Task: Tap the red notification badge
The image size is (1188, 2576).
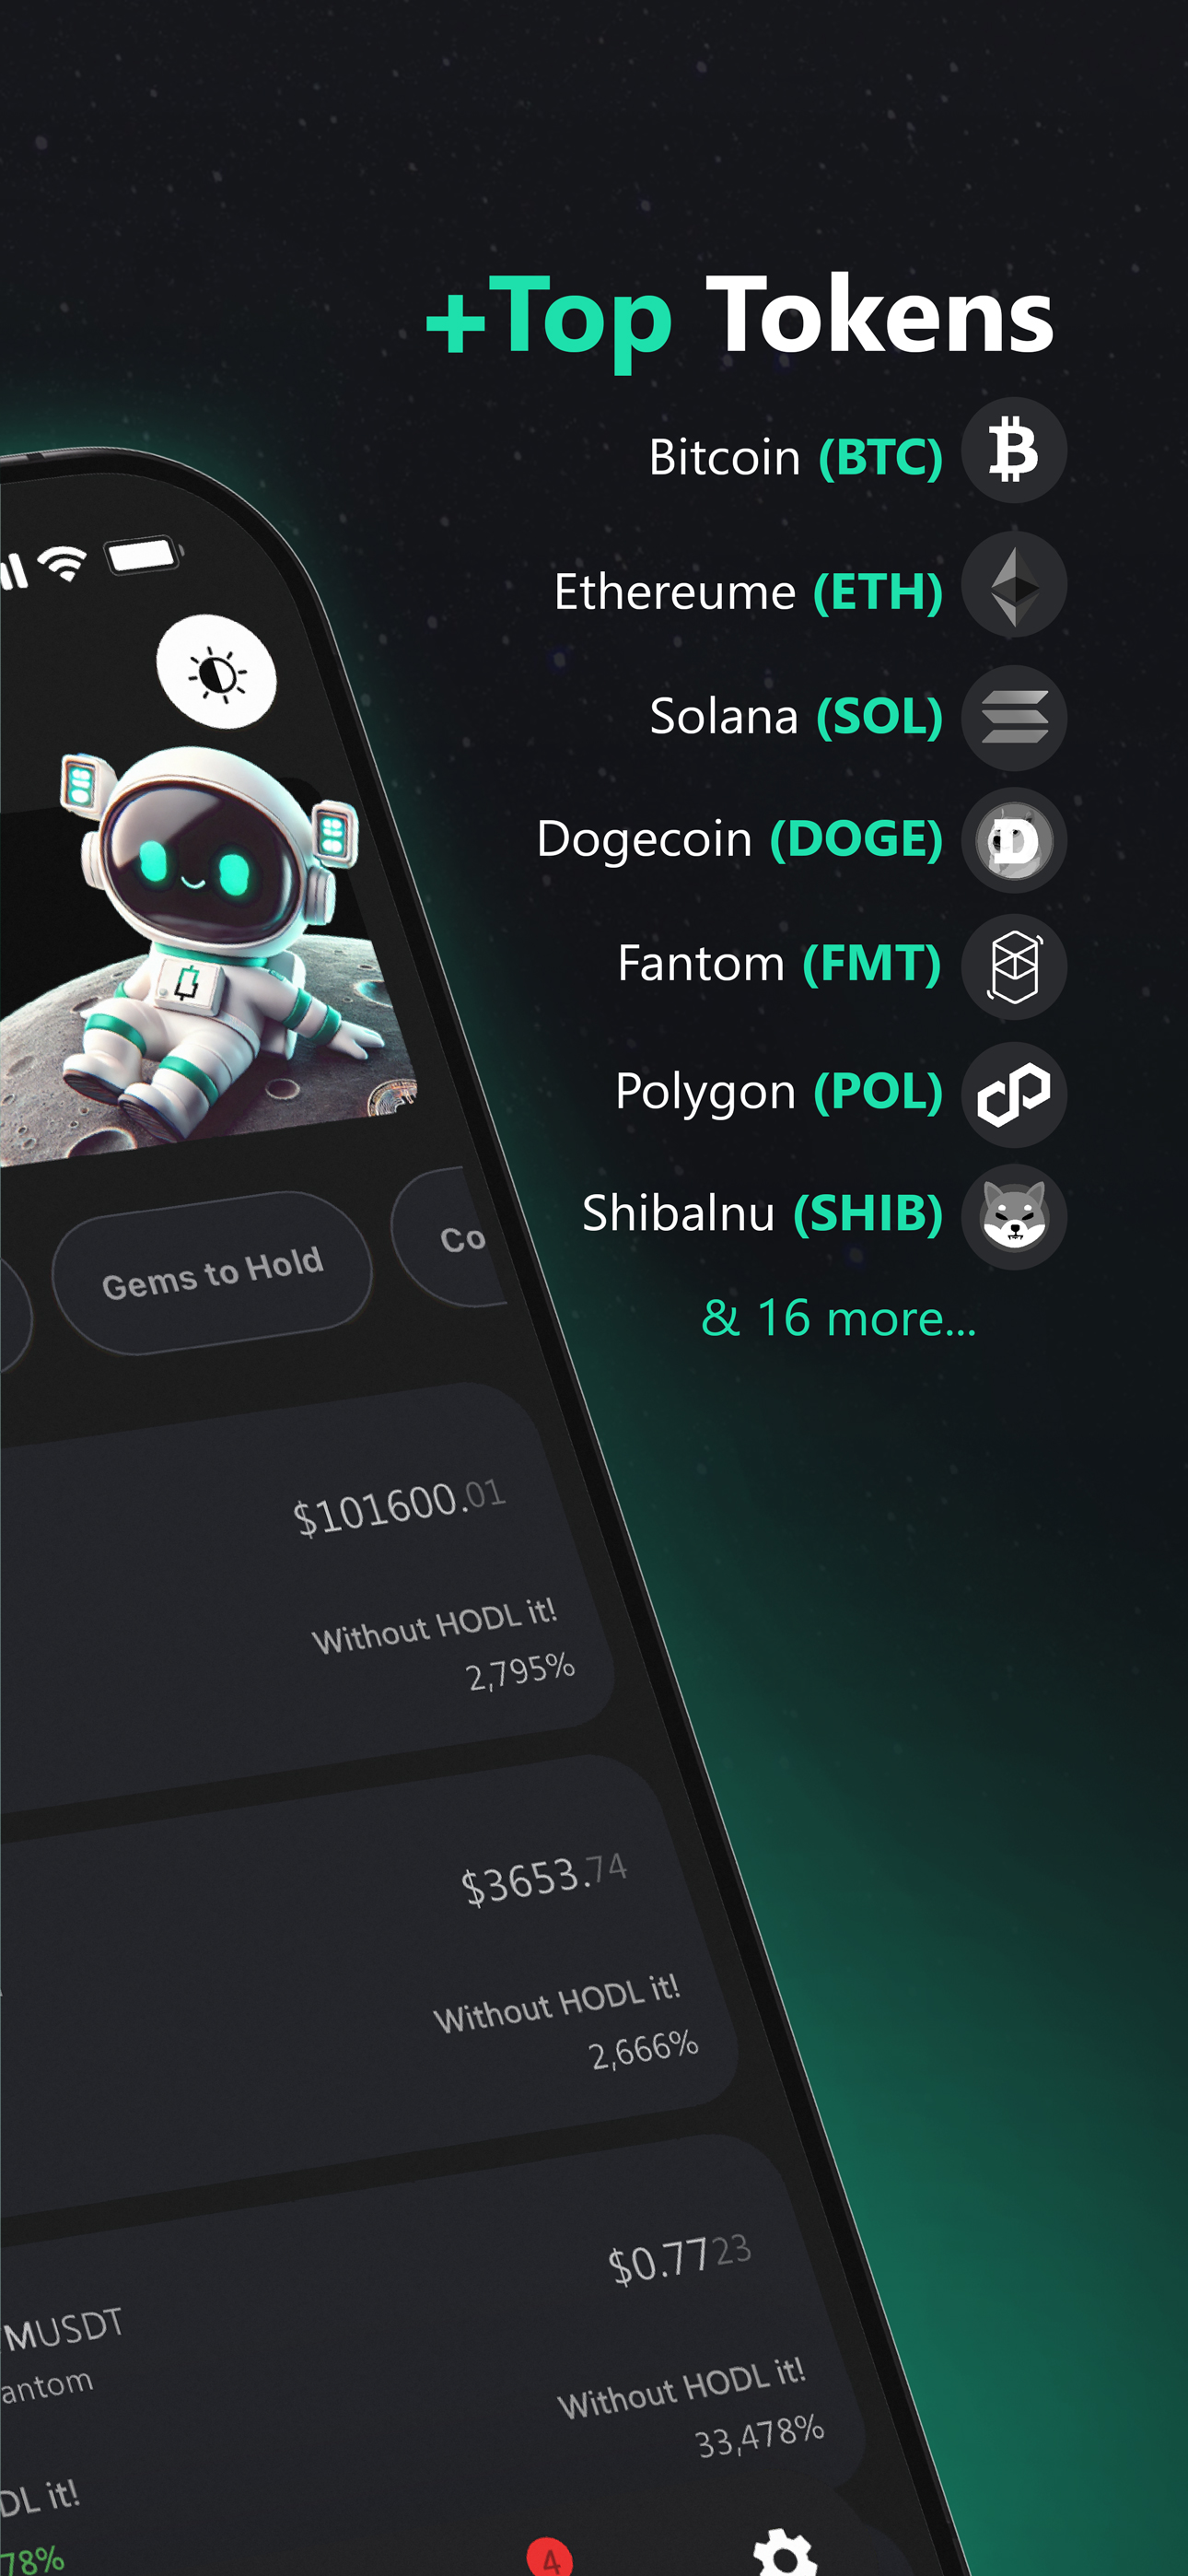Action: [550, 2558]
